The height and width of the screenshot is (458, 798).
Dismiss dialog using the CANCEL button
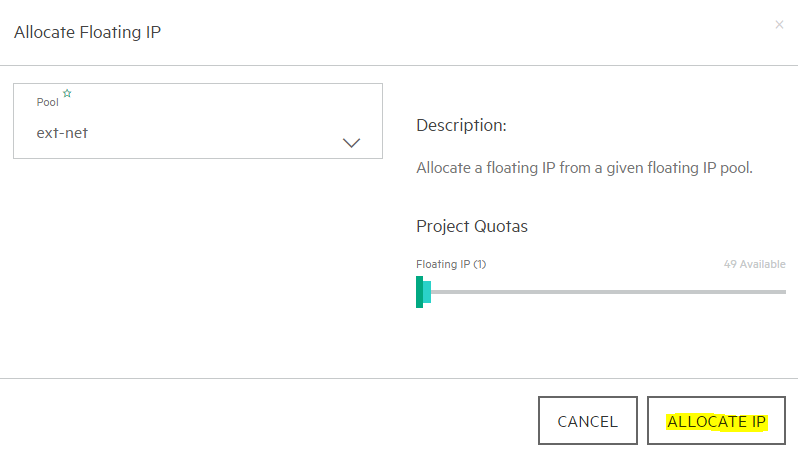coord(588,420)
